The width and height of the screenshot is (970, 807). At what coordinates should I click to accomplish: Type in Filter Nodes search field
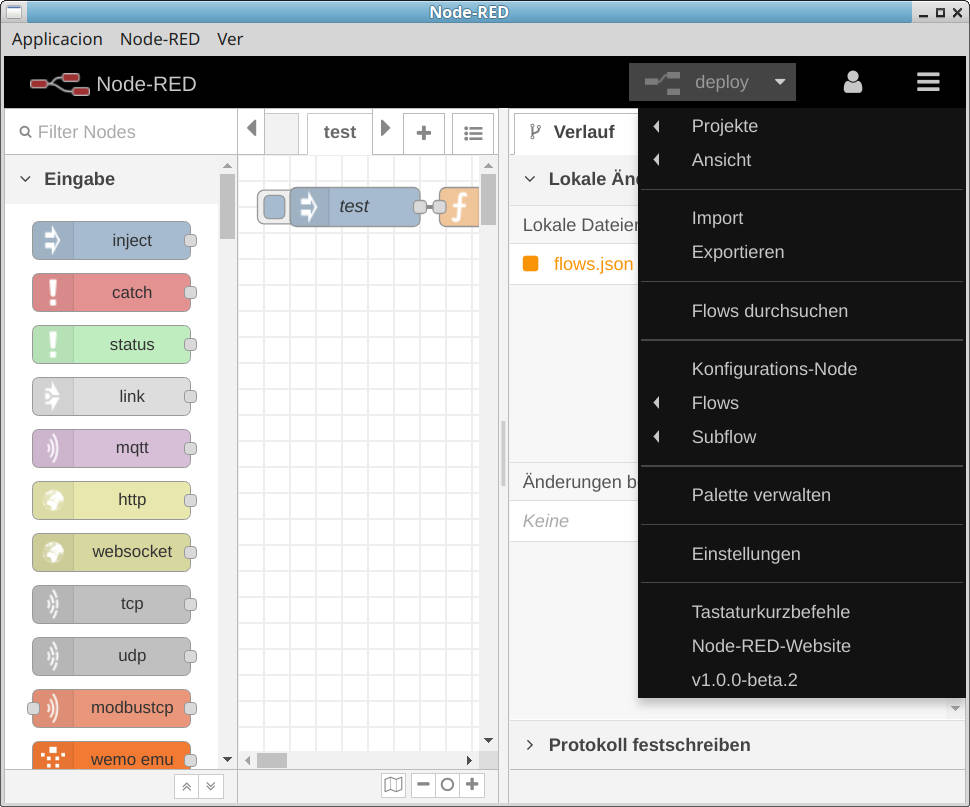(x=120, y=132)
